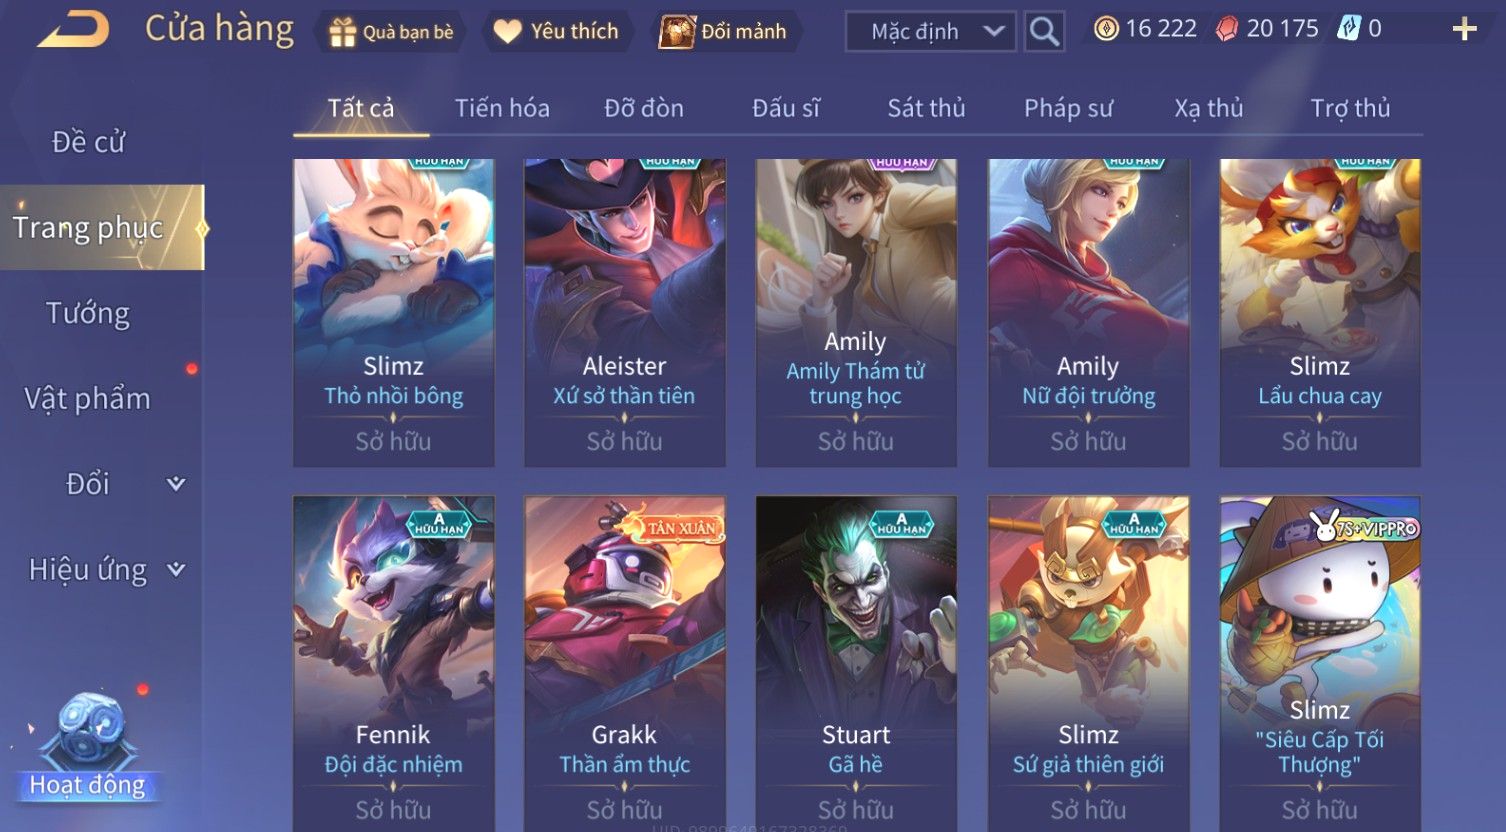
Task: Open the Hoạt động event icon
Action: click(x=88, y=748)
